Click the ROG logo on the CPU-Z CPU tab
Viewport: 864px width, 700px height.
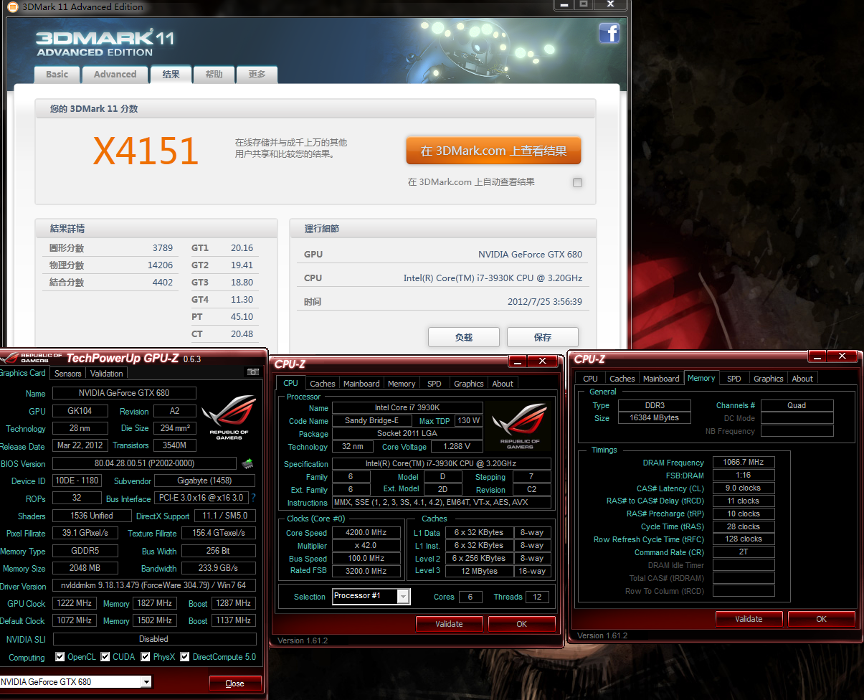click(520, 426)
